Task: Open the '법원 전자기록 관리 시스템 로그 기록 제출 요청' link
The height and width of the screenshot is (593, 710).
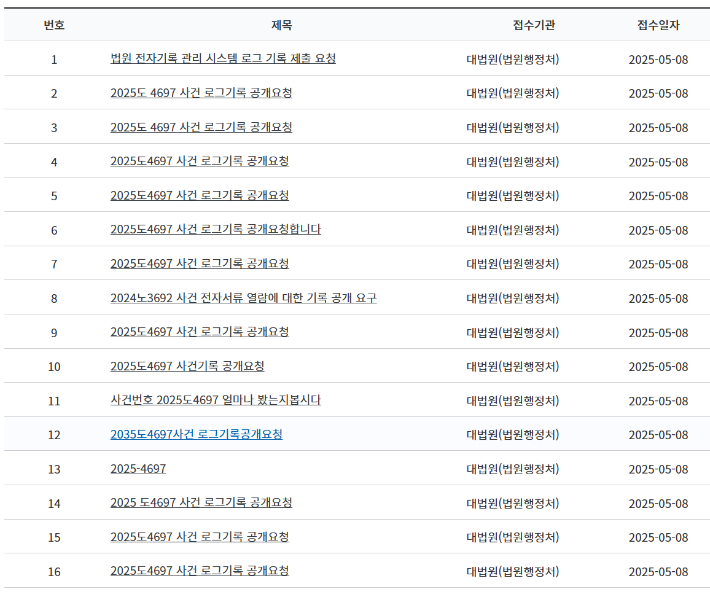Action: click(x=223, y=59)
